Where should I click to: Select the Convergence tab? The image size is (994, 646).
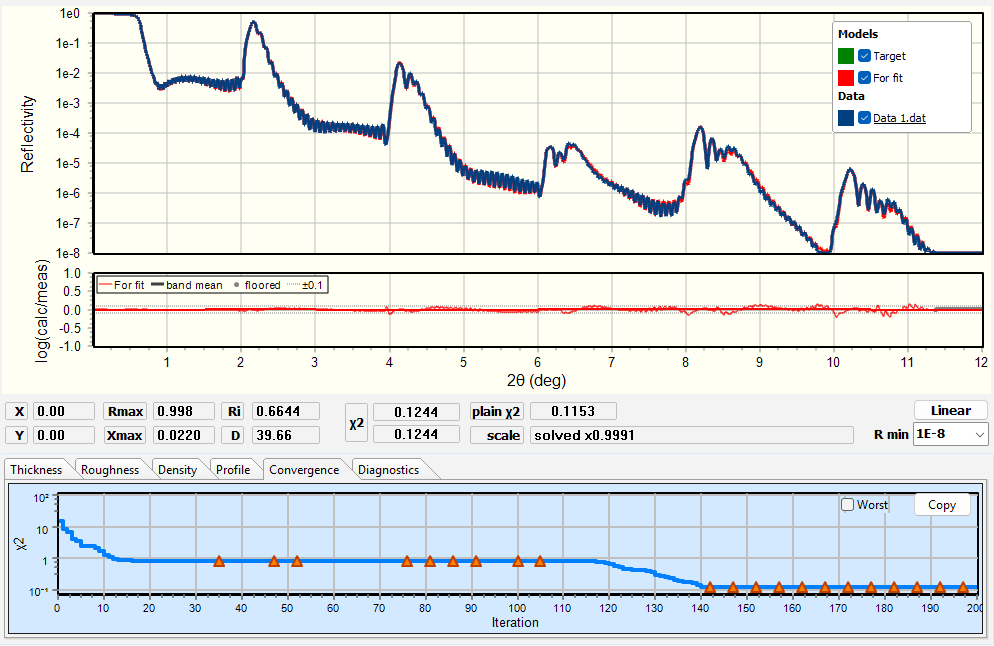[x=304, y=470]
